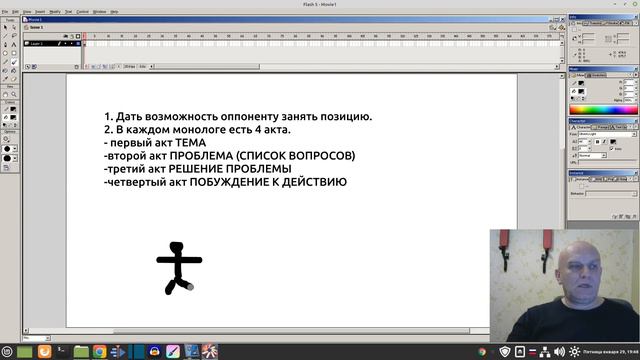This screenshot has height=360, width=640.
Task: Select the Arrow tool in the toolbox
Action: coord(5,27)
